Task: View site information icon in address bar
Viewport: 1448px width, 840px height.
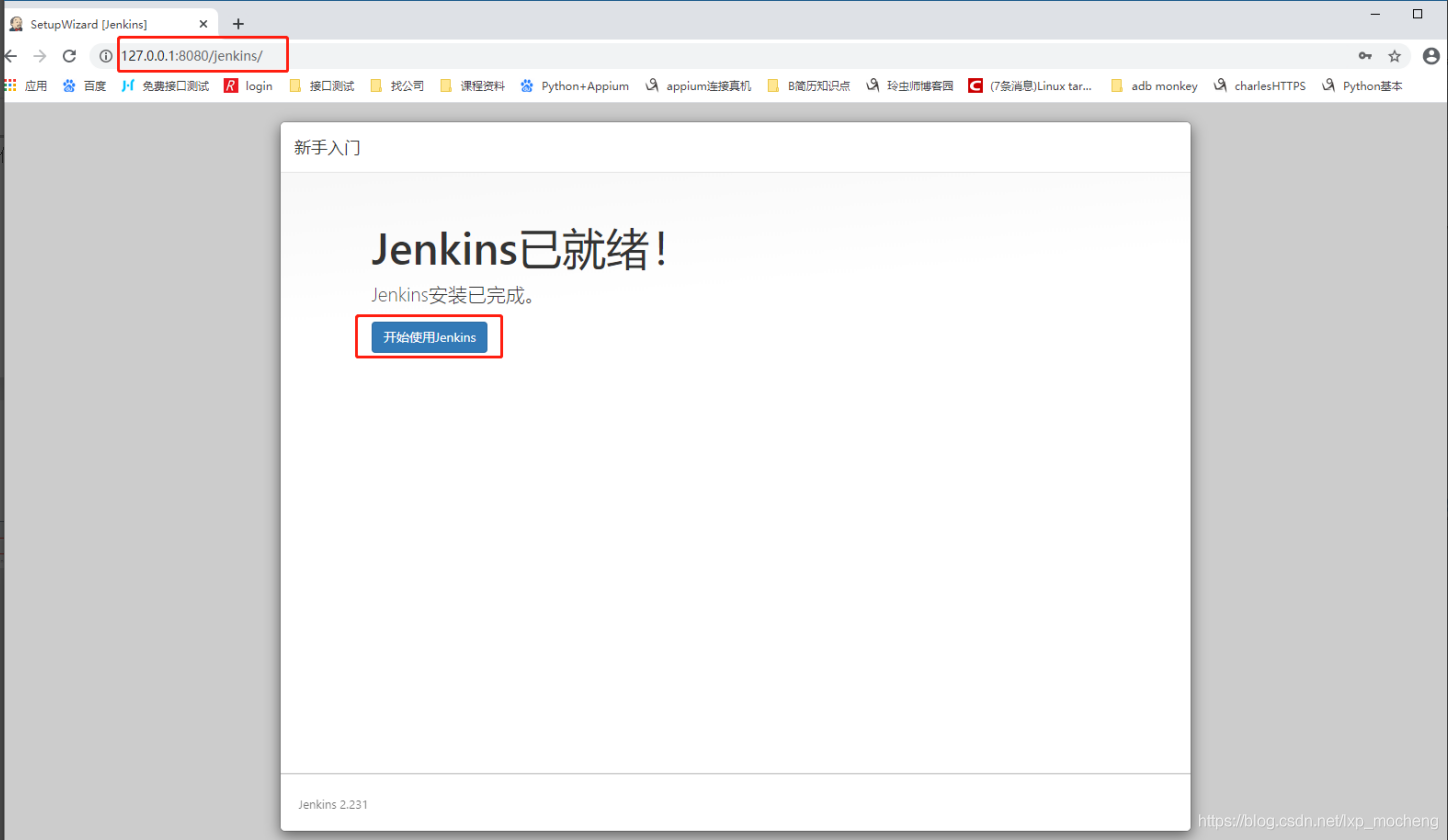Action: [x=106, y=56]
